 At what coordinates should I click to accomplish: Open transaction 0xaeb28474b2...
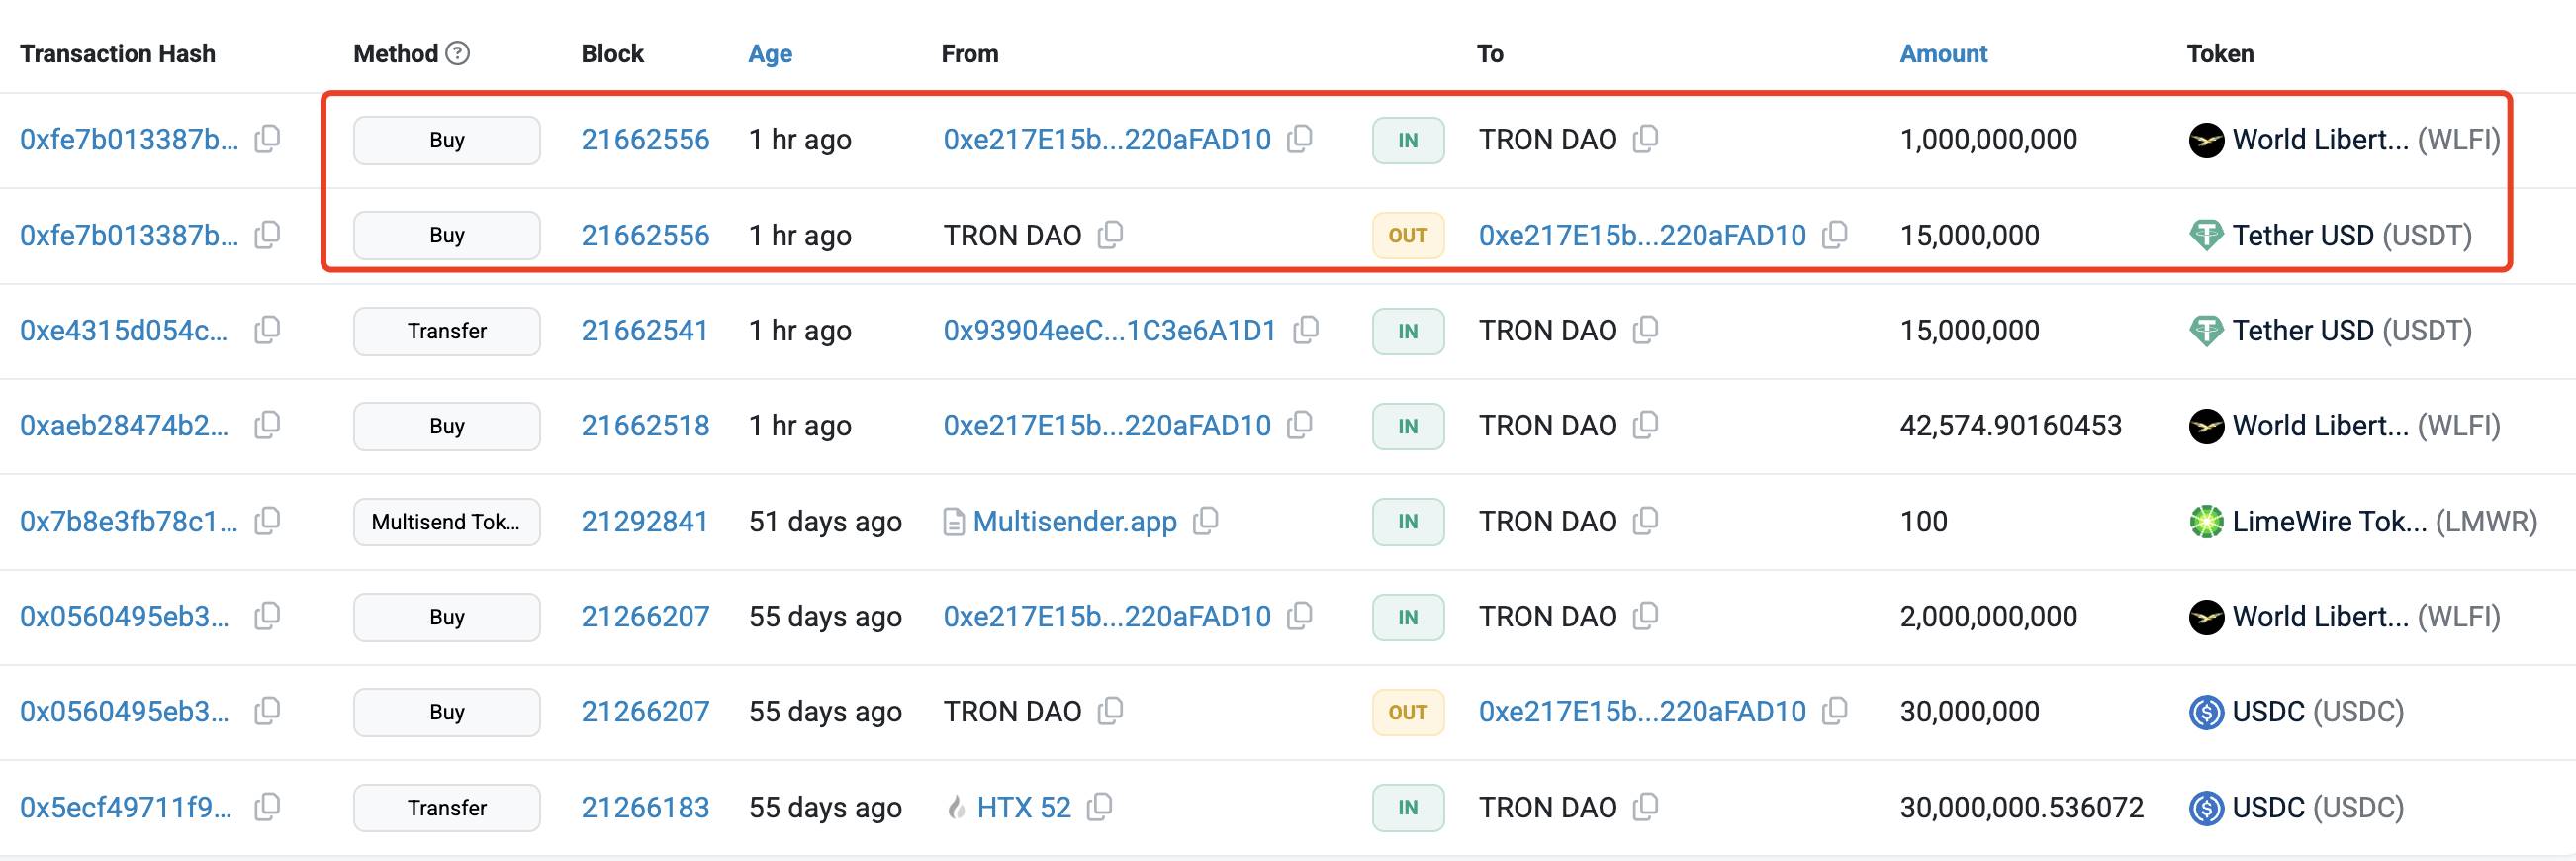125,425
